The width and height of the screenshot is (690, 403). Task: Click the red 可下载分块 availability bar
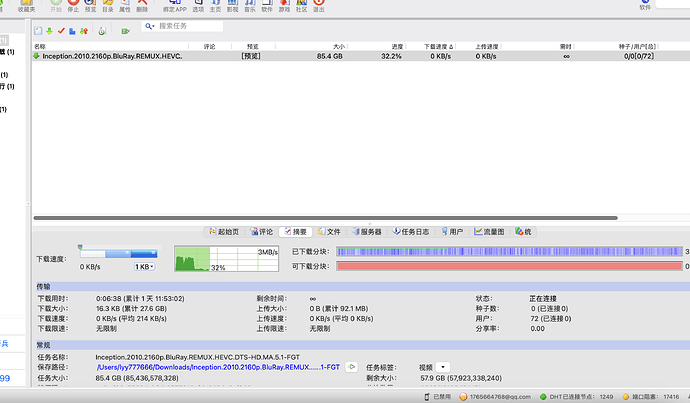[510, 266]
